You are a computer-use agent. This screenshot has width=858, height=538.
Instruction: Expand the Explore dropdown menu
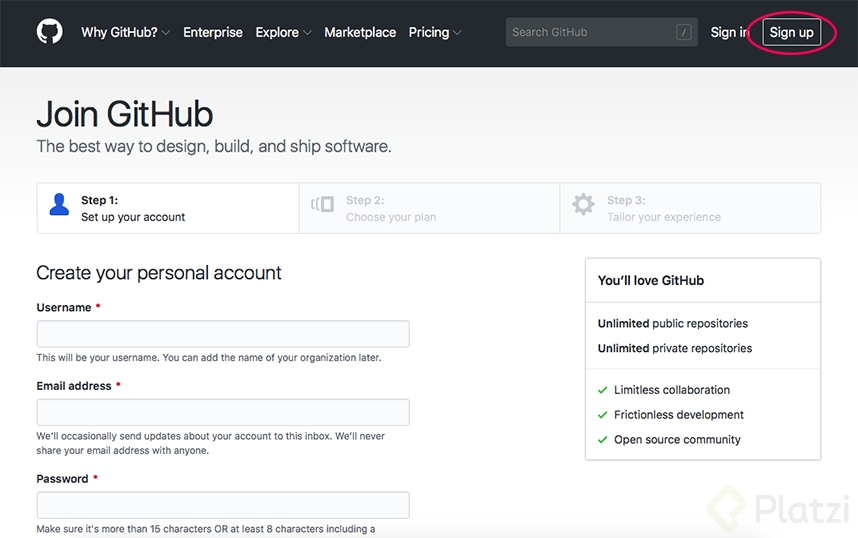[283, 32]
